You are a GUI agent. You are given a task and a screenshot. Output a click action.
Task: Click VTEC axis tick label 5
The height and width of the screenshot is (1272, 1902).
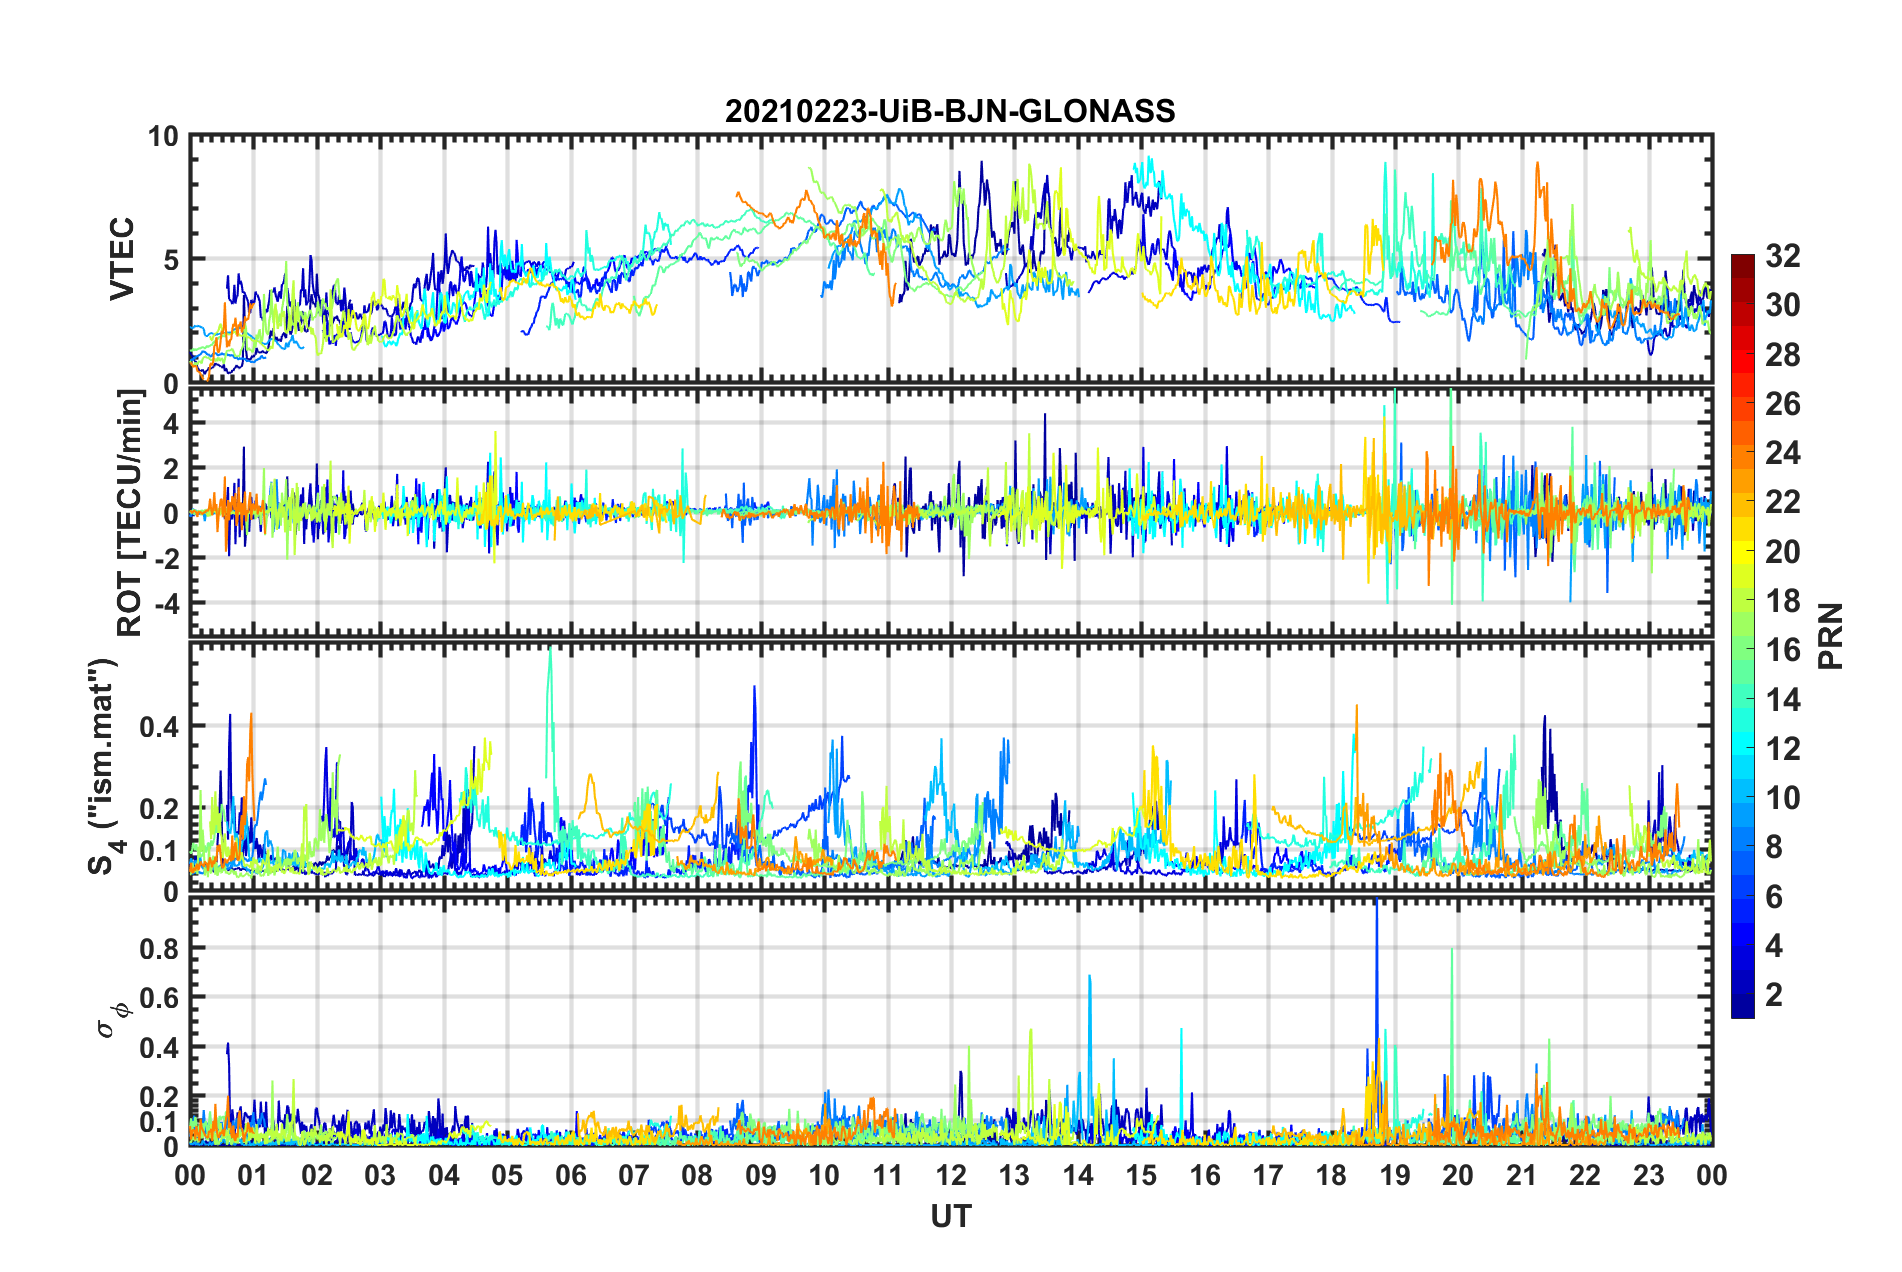coord(171,260)
